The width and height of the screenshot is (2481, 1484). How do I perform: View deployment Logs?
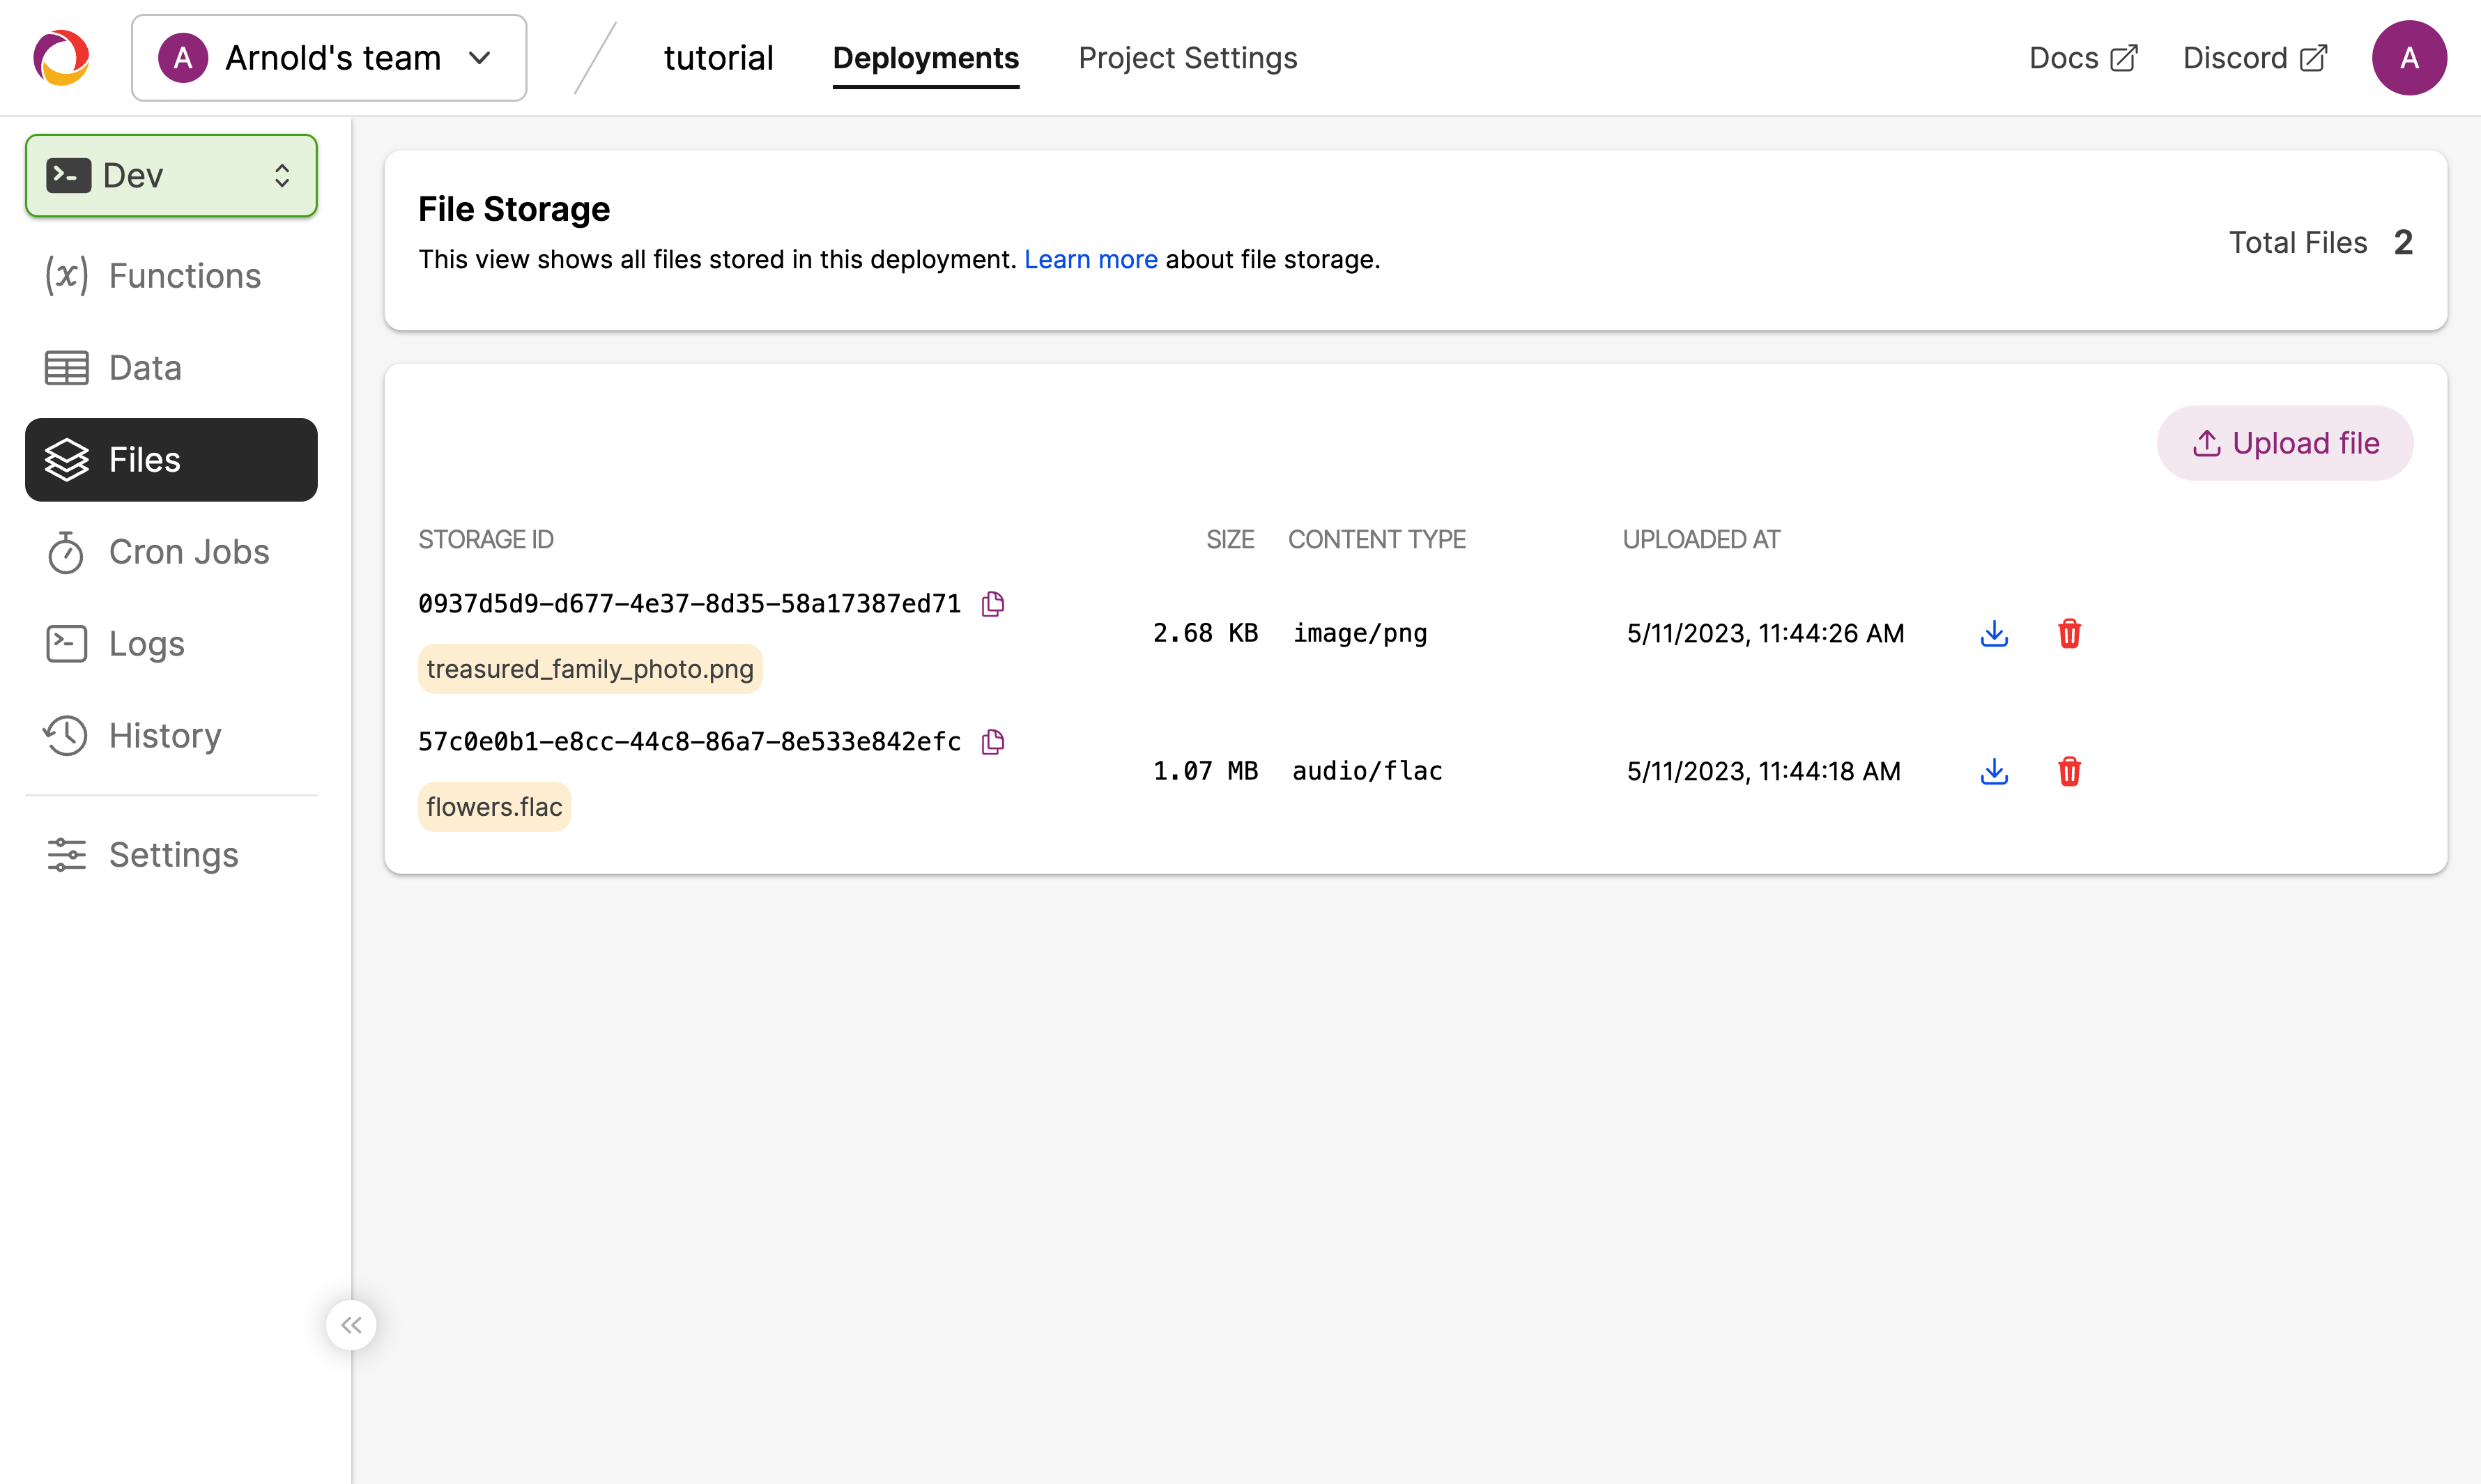click(146, 643)
